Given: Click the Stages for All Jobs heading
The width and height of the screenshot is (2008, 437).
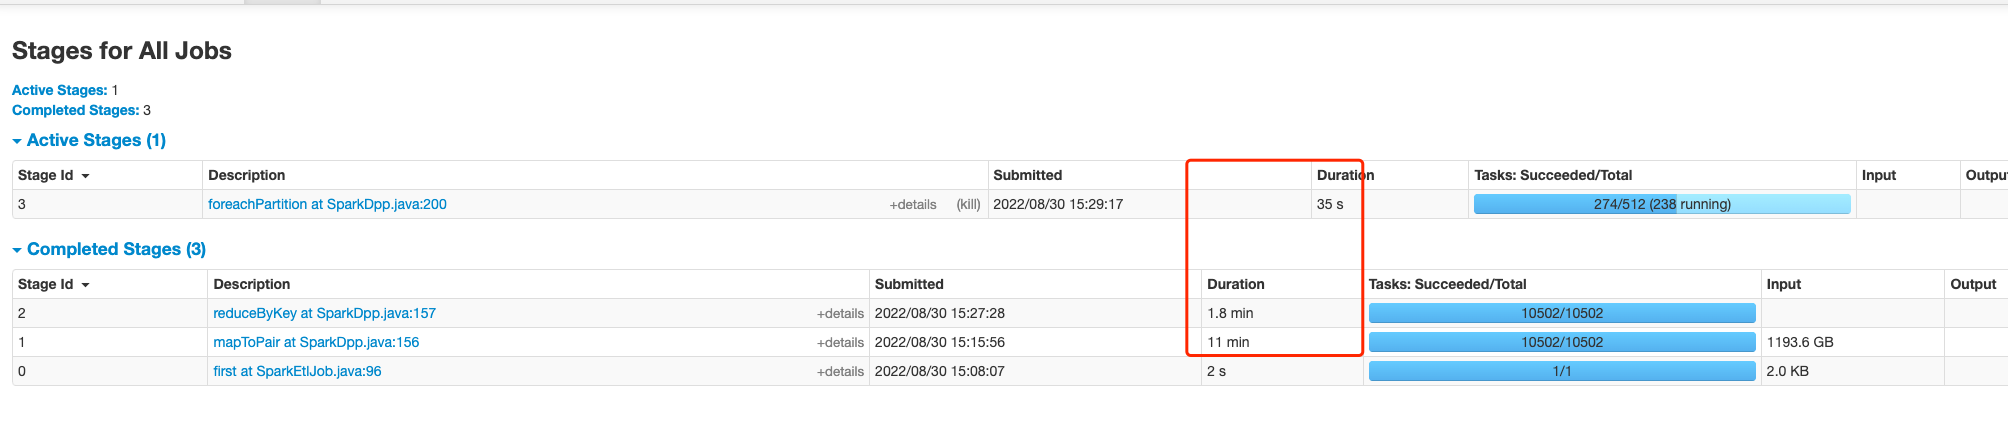Looking at the screenshot, I should coord(122,51).
